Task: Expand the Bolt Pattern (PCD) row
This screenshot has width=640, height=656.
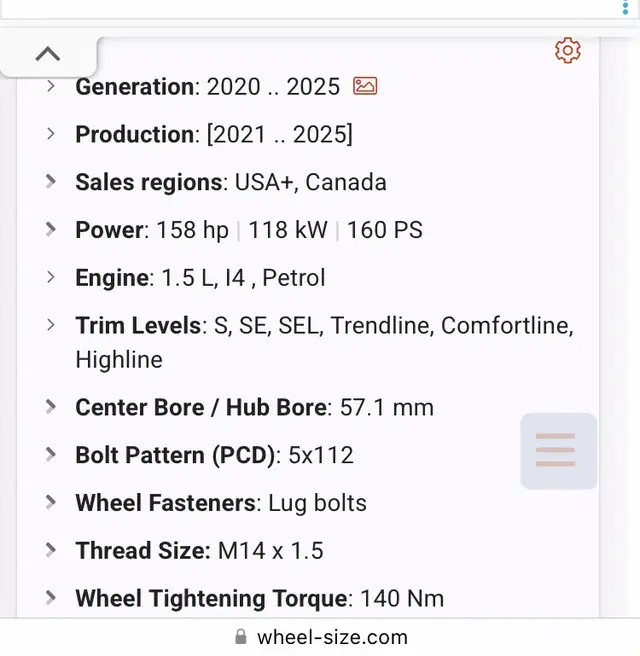Action: 51,455
